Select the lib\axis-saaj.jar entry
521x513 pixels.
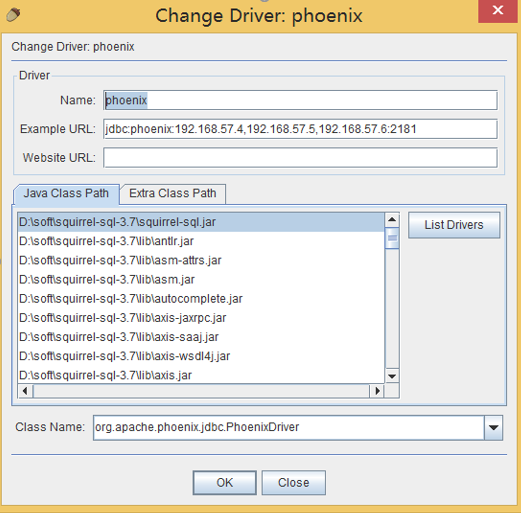201,337
